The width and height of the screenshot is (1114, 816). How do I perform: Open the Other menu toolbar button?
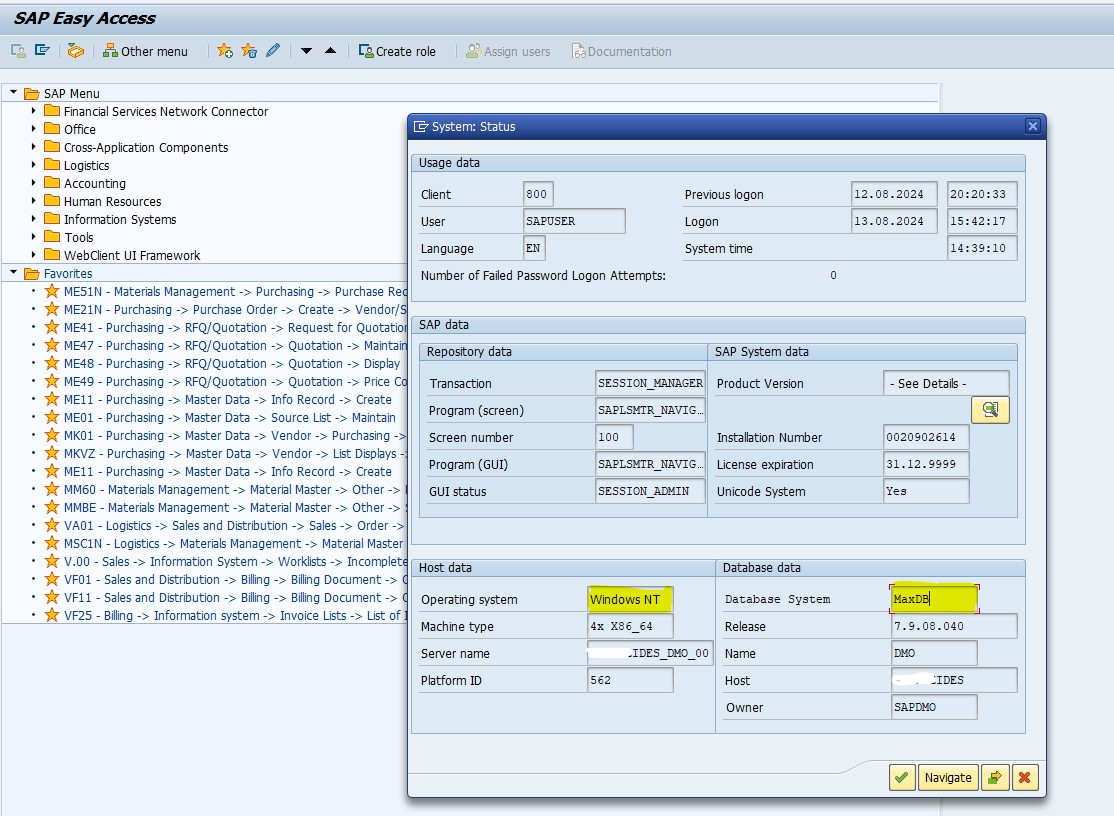click(145, 51)
